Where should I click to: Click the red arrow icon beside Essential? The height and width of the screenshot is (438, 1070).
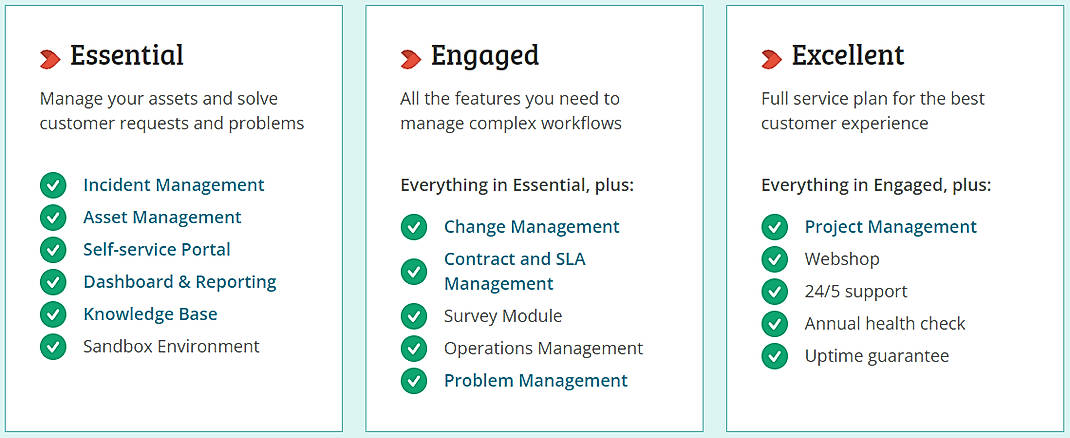(x=50, y=59)
